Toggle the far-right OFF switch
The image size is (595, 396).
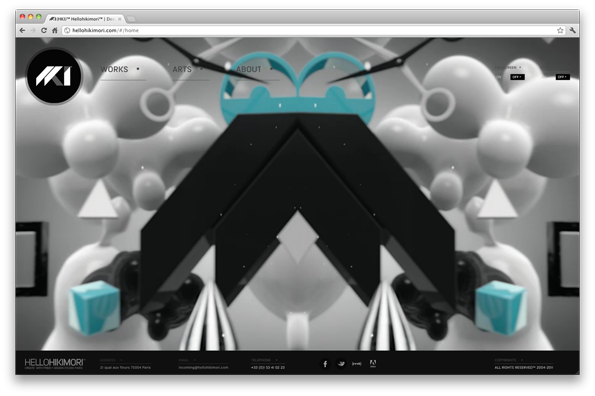pos(563,77)
